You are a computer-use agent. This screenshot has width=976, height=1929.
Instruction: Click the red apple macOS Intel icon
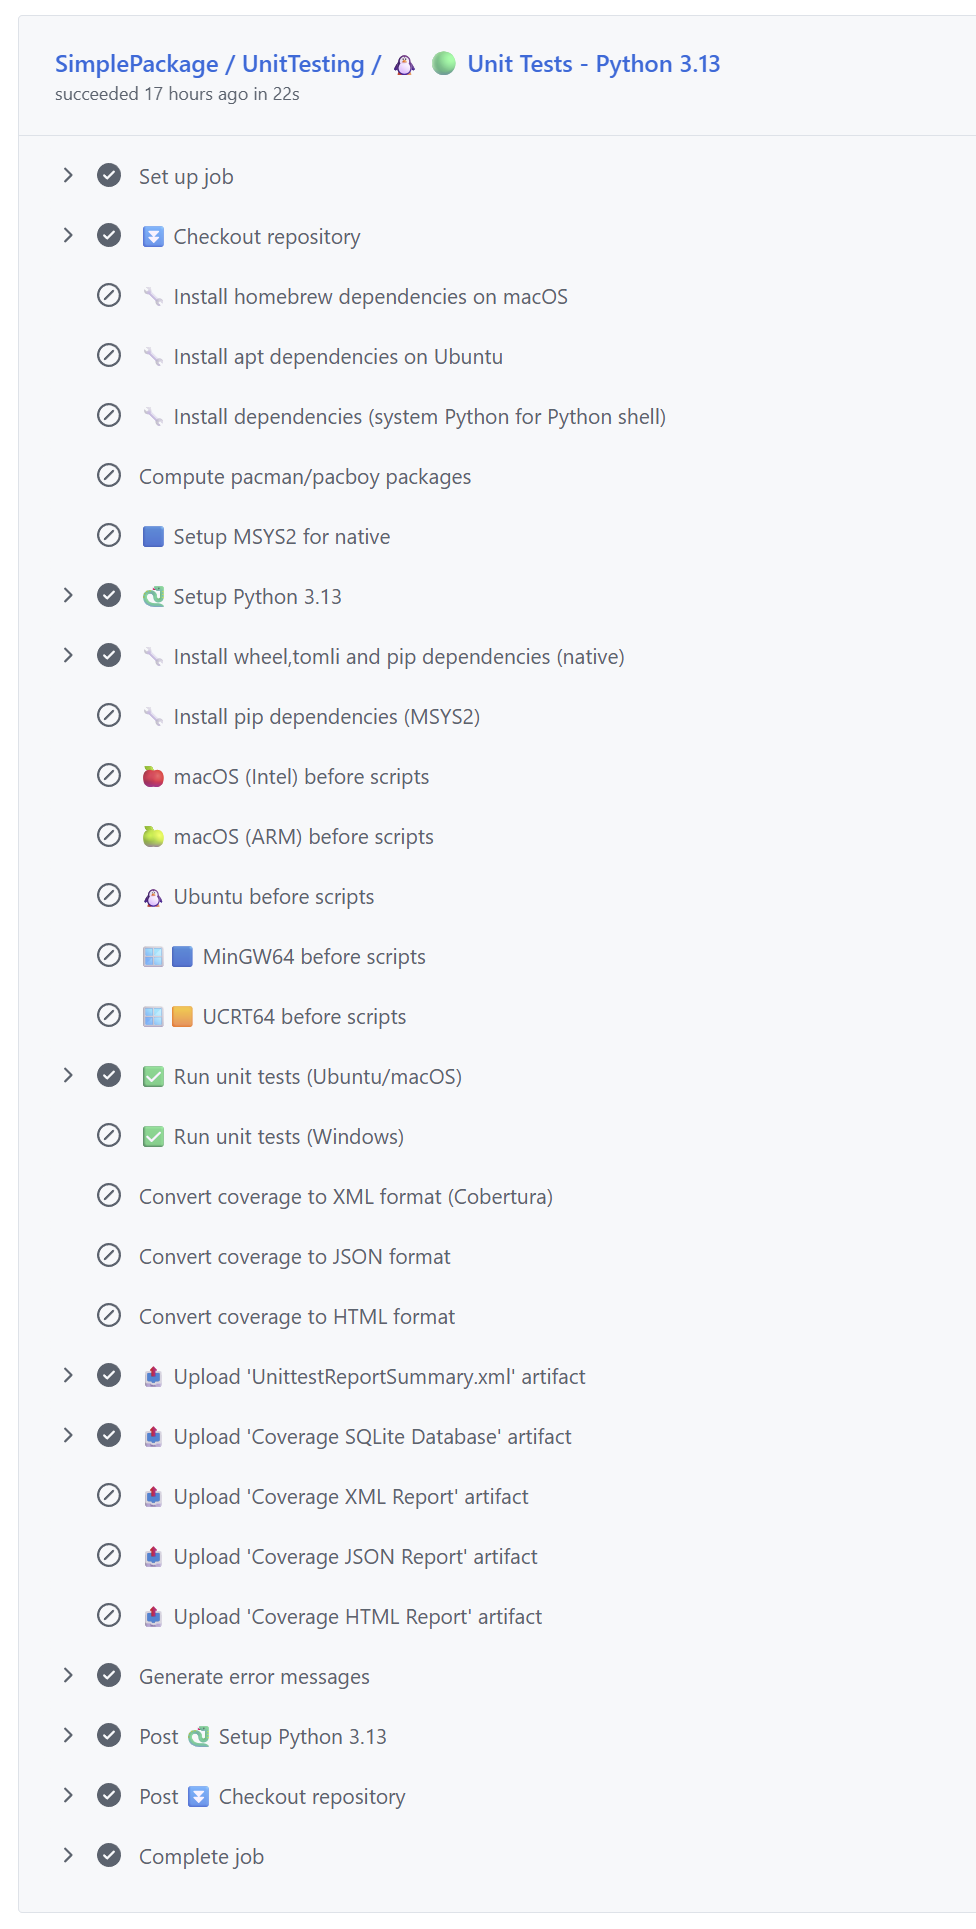153,777
